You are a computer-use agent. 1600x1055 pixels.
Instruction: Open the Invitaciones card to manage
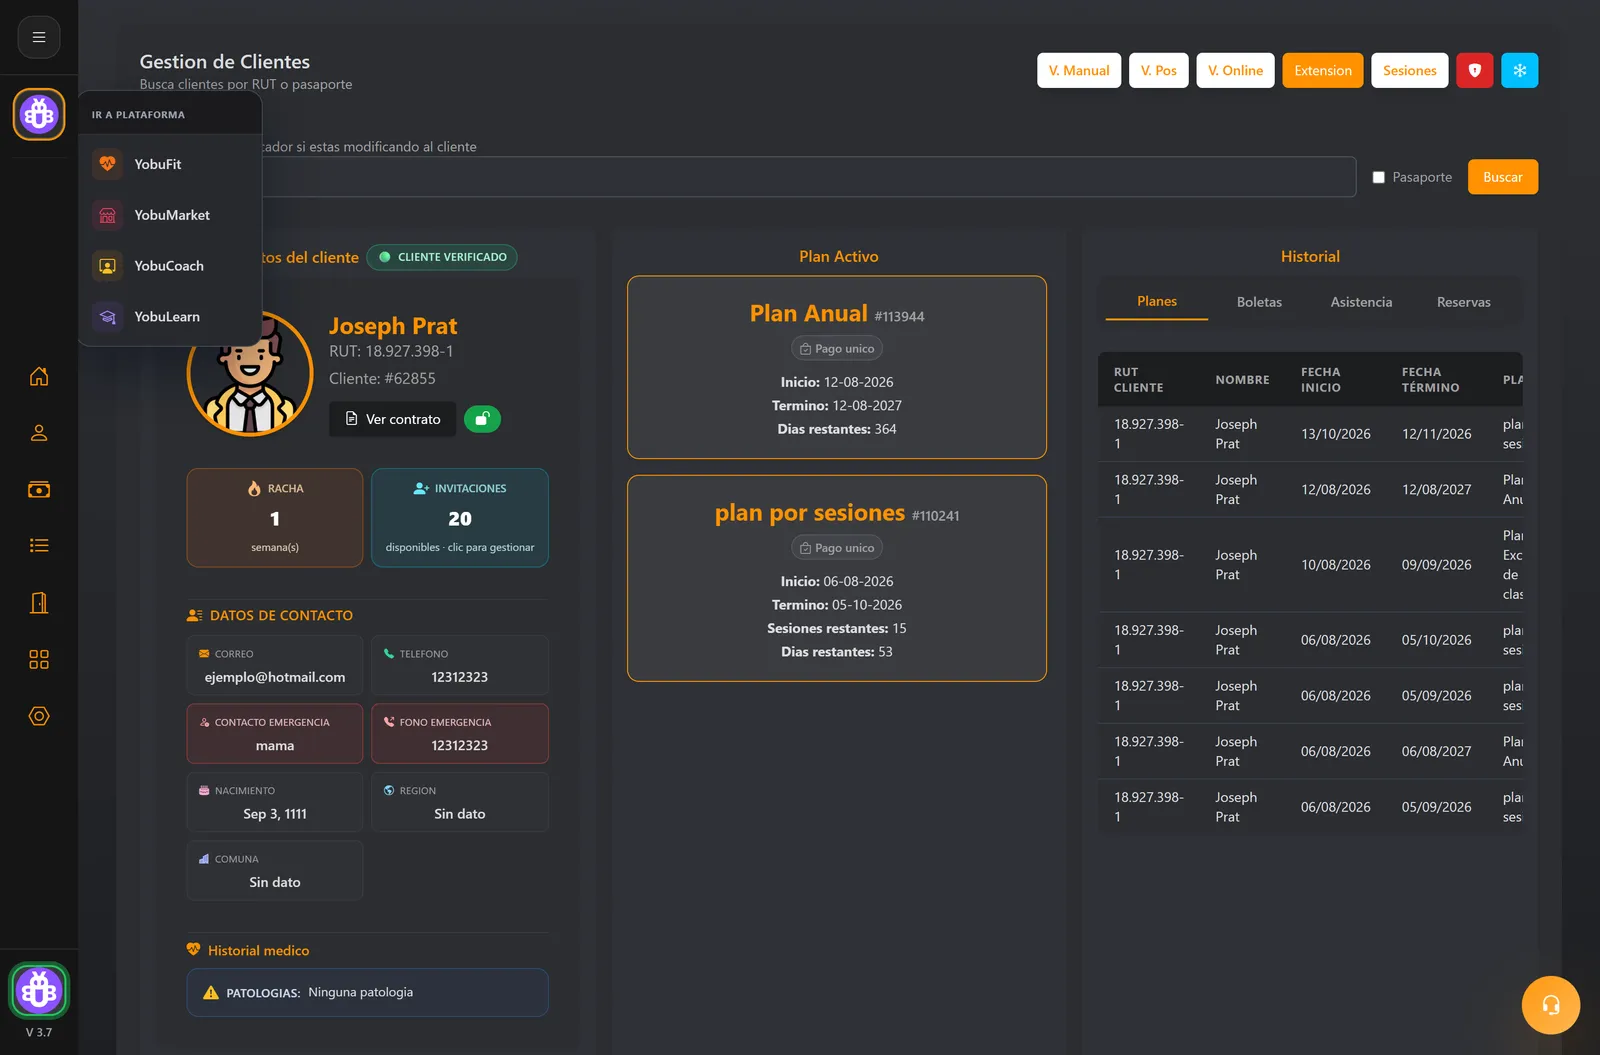tap(460, 518)
